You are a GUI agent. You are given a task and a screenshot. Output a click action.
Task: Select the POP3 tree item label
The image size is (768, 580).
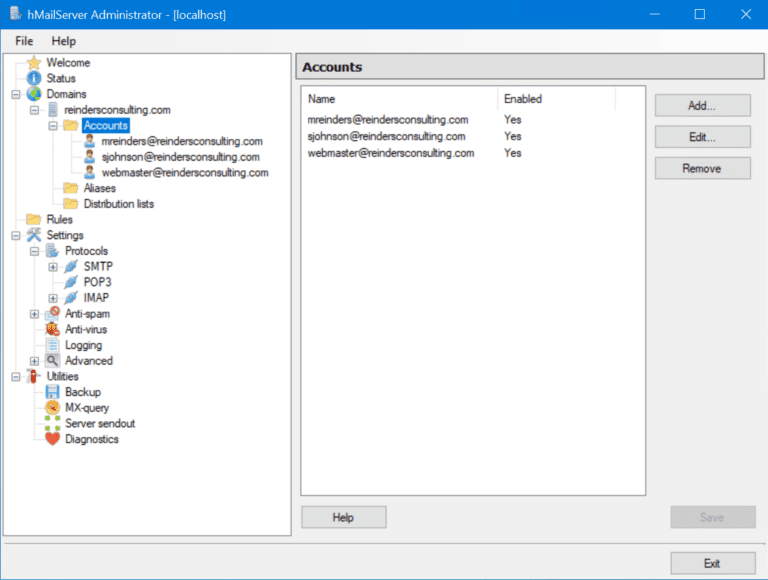(x=97, y=282)
